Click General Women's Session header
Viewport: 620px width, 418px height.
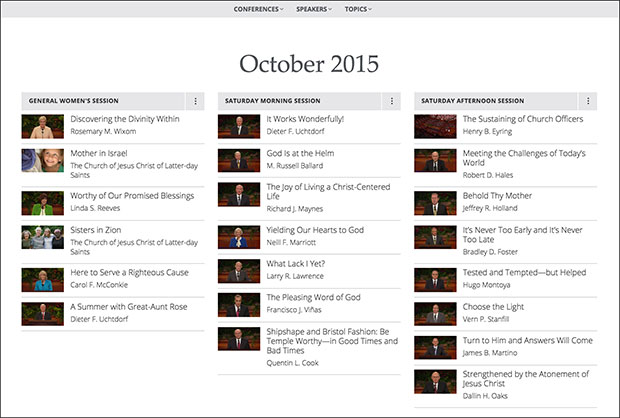pyautogui.click(x=74, y=101)
